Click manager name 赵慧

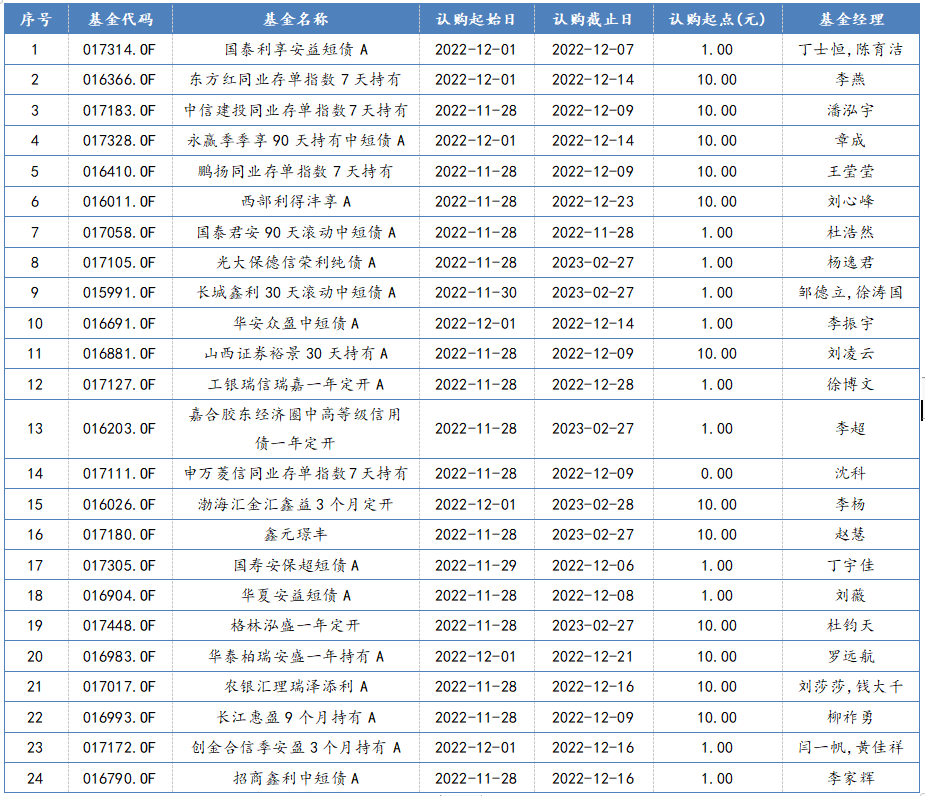coord(851,535)
